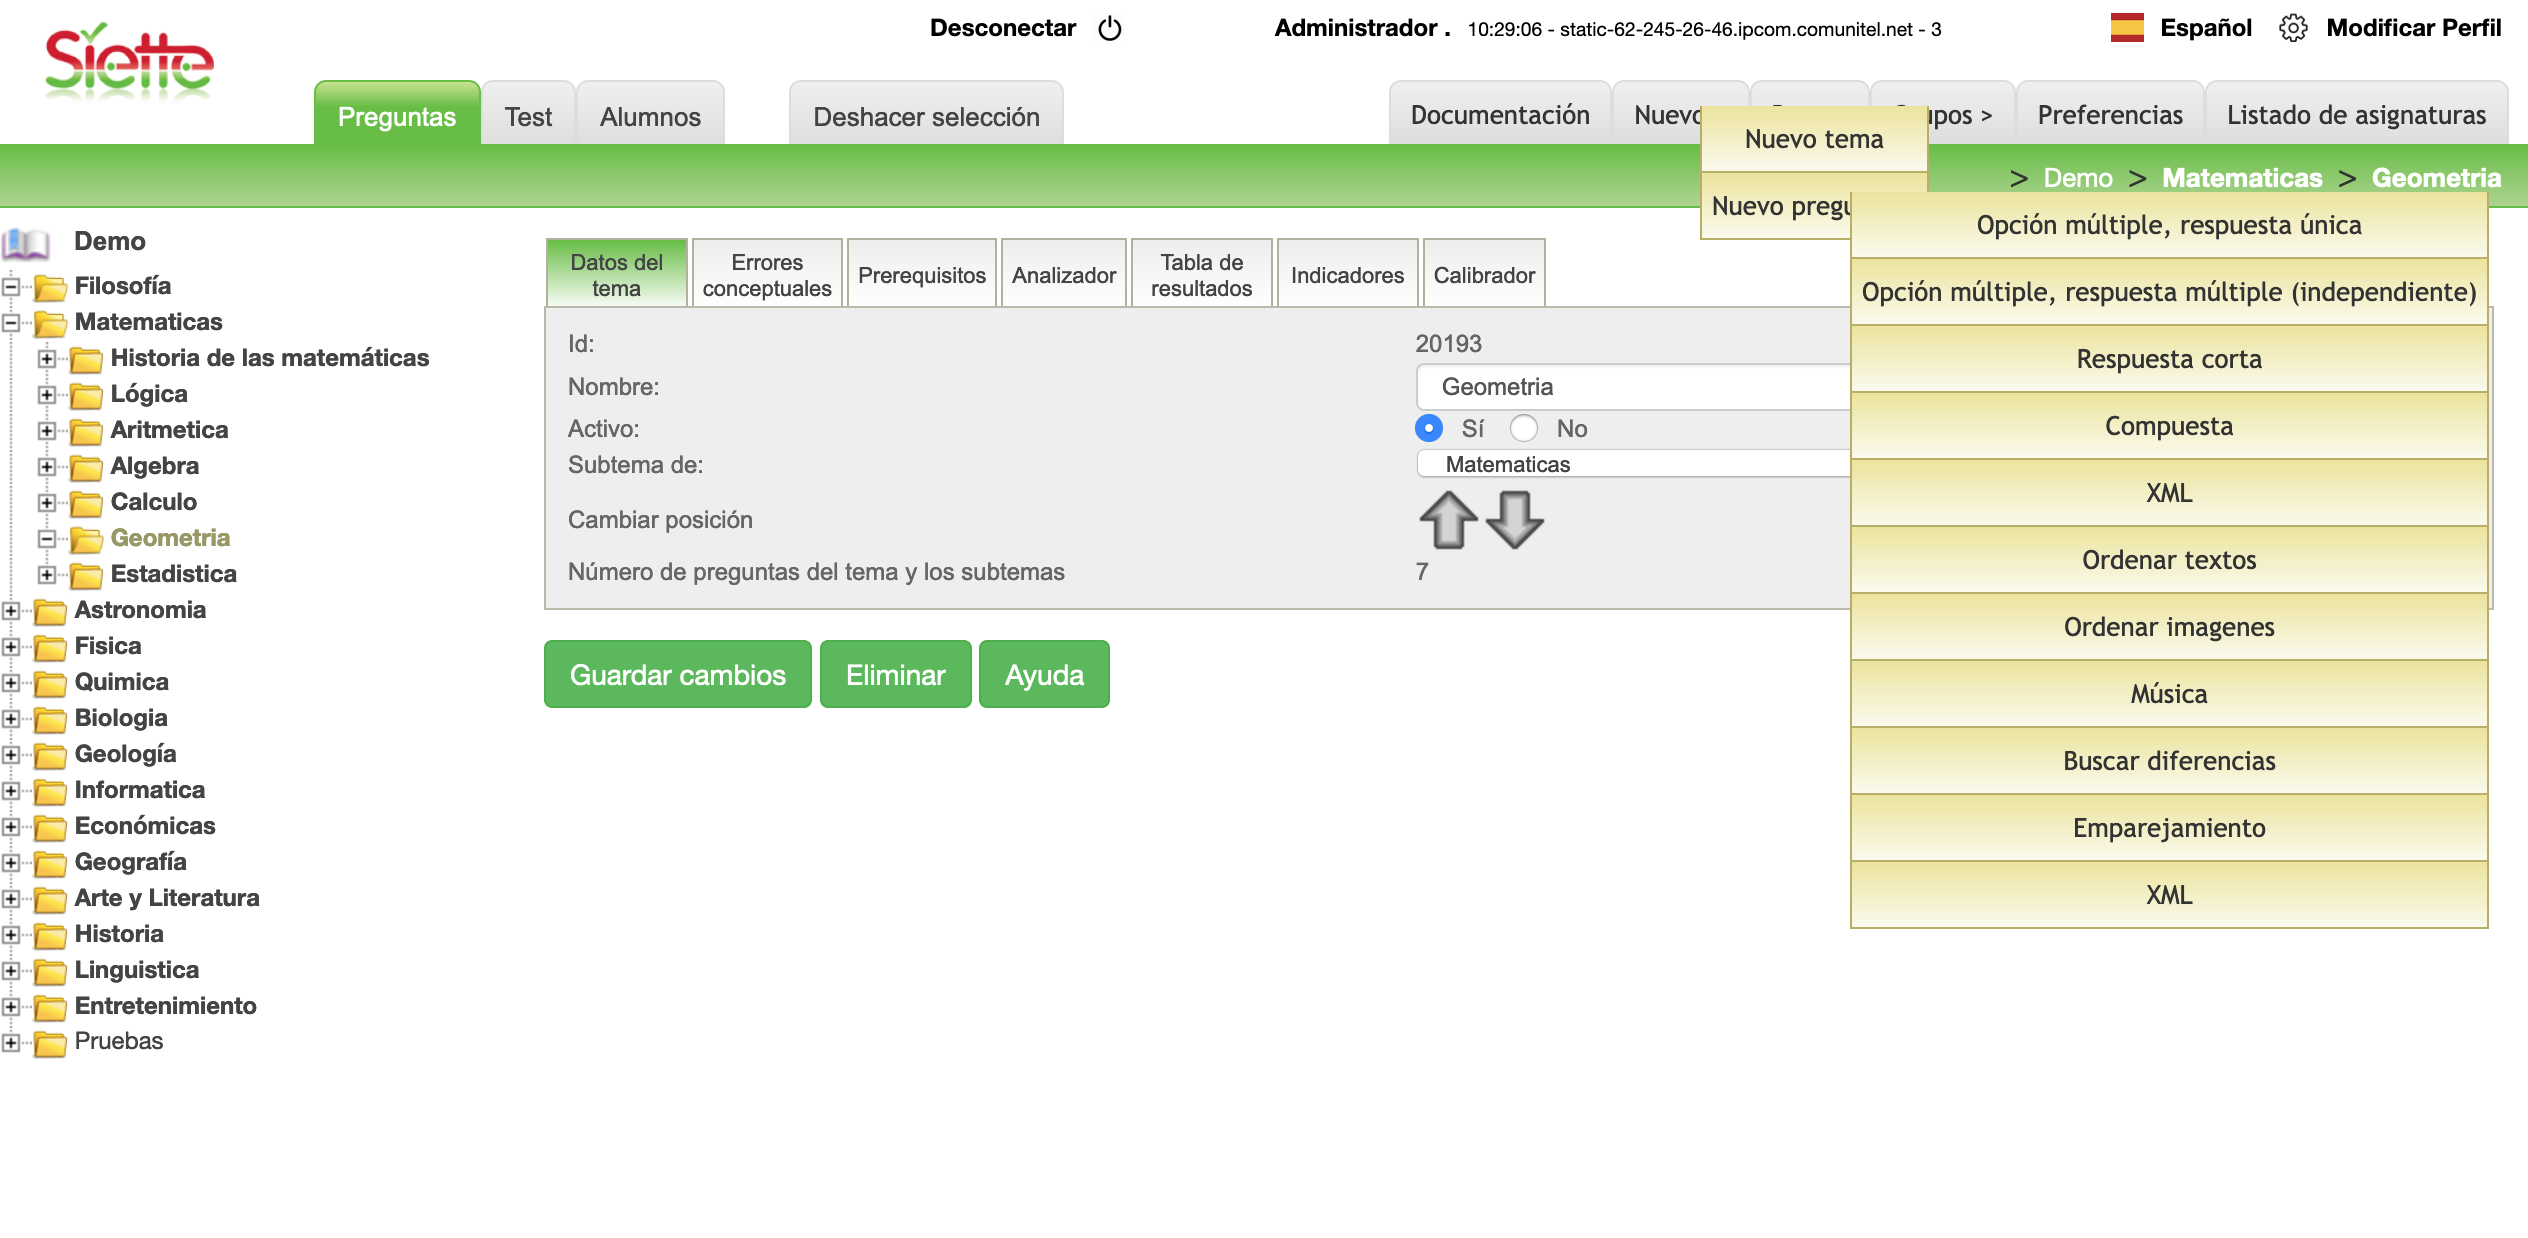Select the No radio button for Activo
Screen dimensions: 2528x1238
[x=1524, y=428]
